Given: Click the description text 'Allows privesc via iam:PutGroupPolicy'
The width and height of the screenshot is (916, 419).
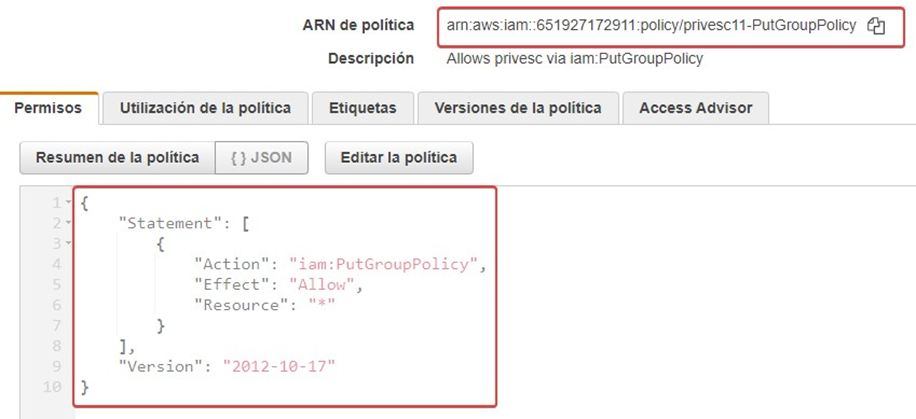Looking at the screenshot, I should [574, 58].
